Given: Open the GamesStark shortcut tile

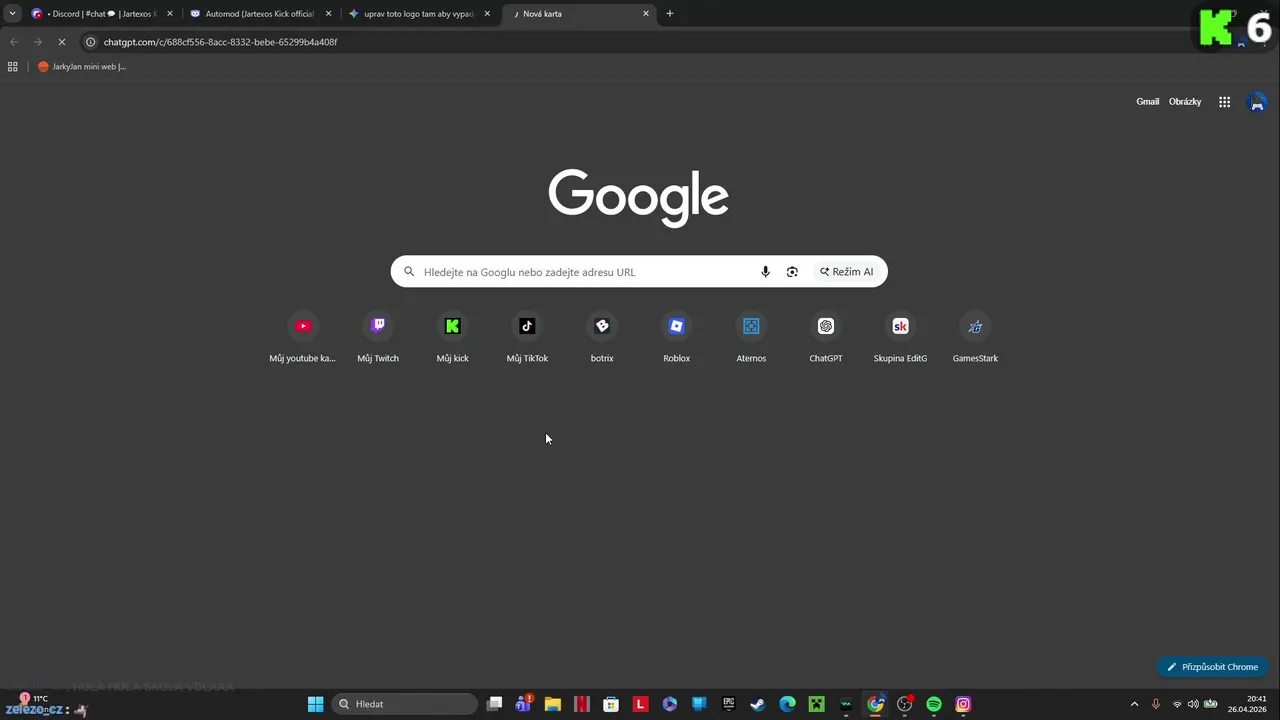Looking at the screenshot, I should 975,338.
